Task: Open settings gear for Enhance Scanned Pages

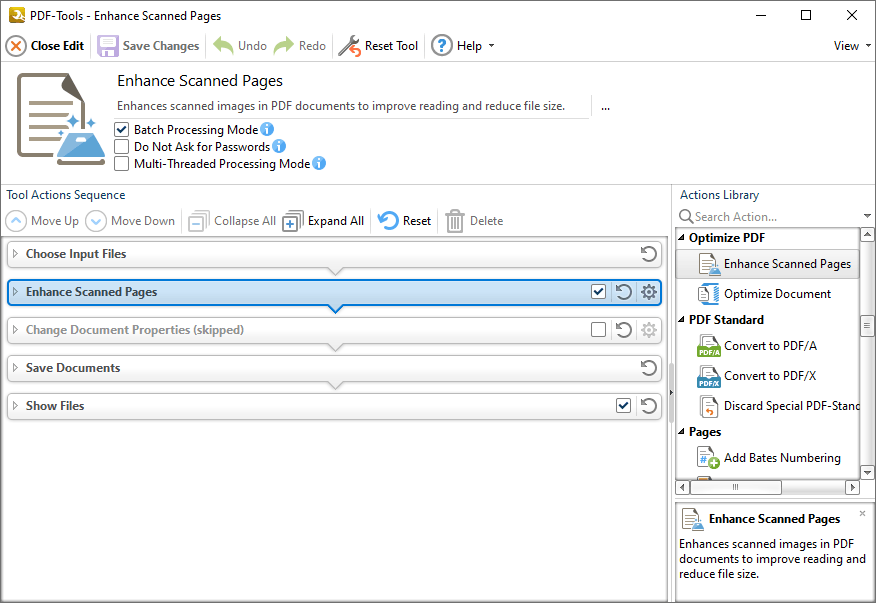Action: [647, 292]
